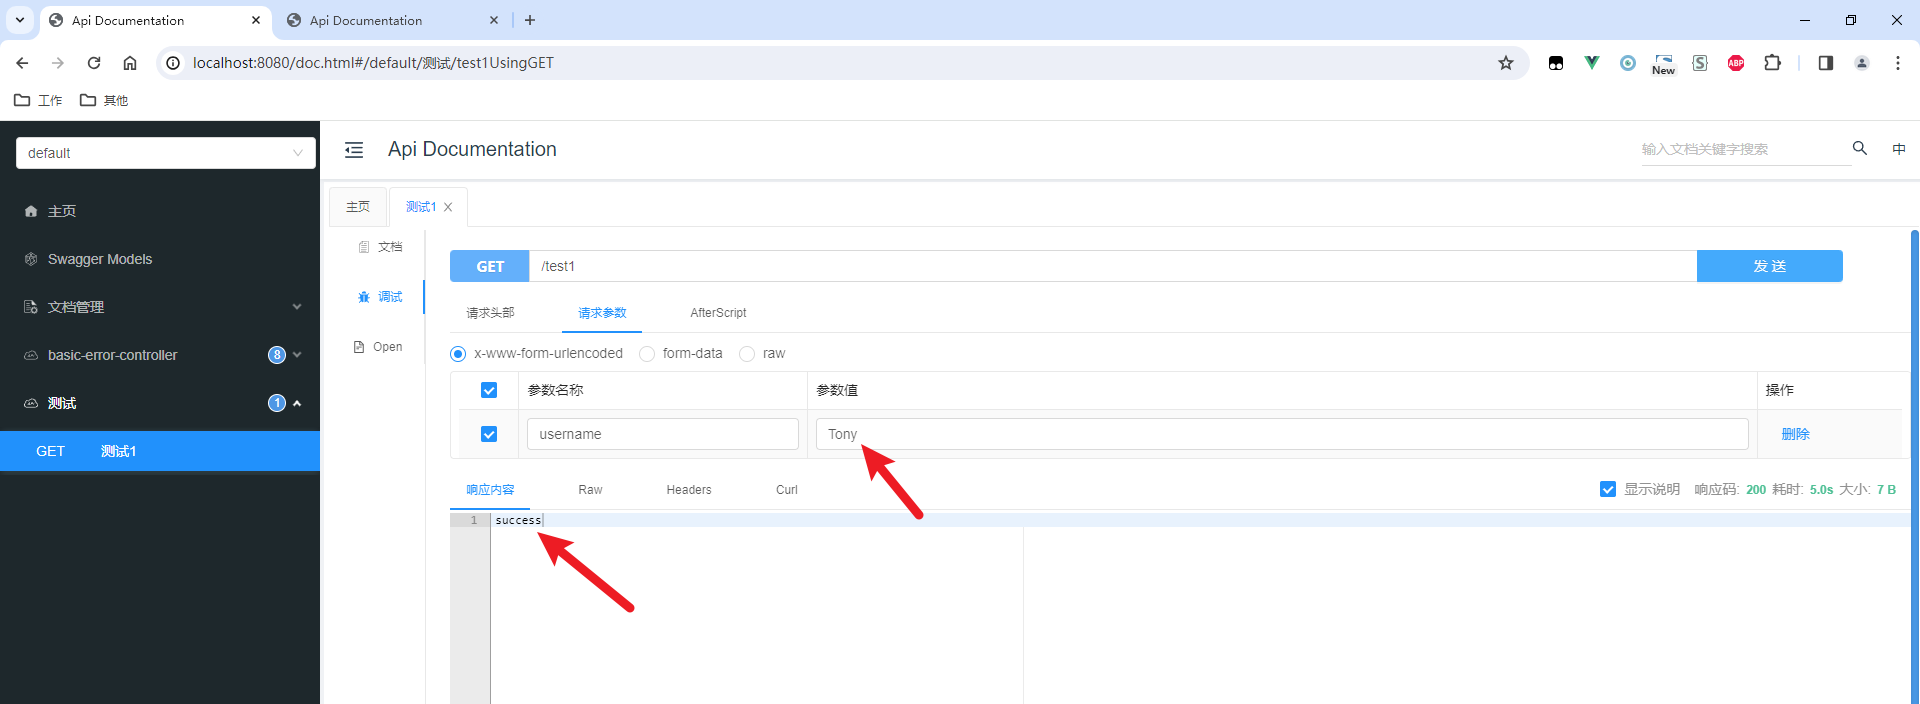
Task: Click the black mask extension icon
Action: point(1556,63)
